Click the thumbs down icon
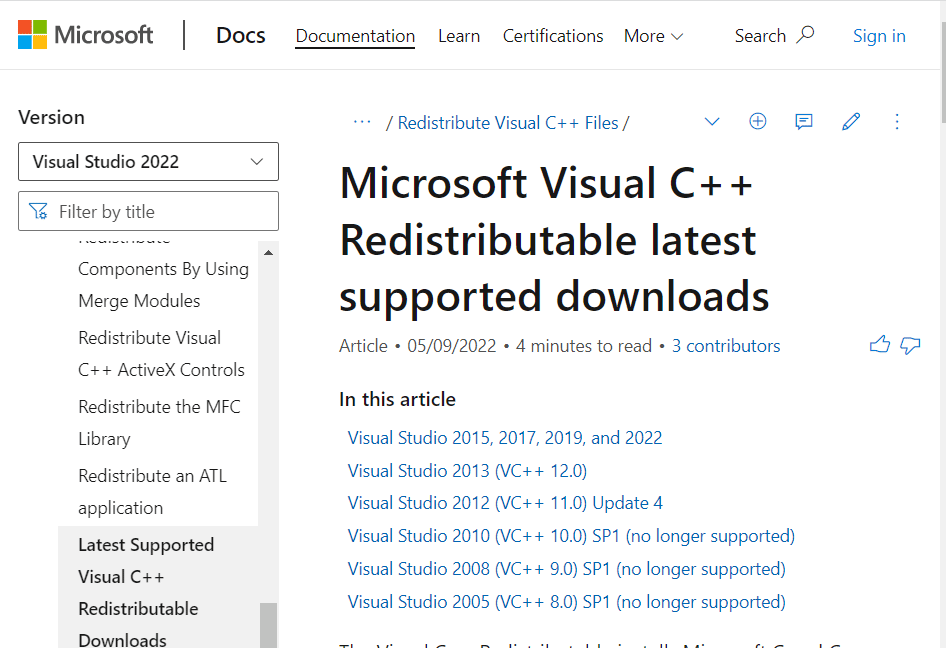 (910, 345)
